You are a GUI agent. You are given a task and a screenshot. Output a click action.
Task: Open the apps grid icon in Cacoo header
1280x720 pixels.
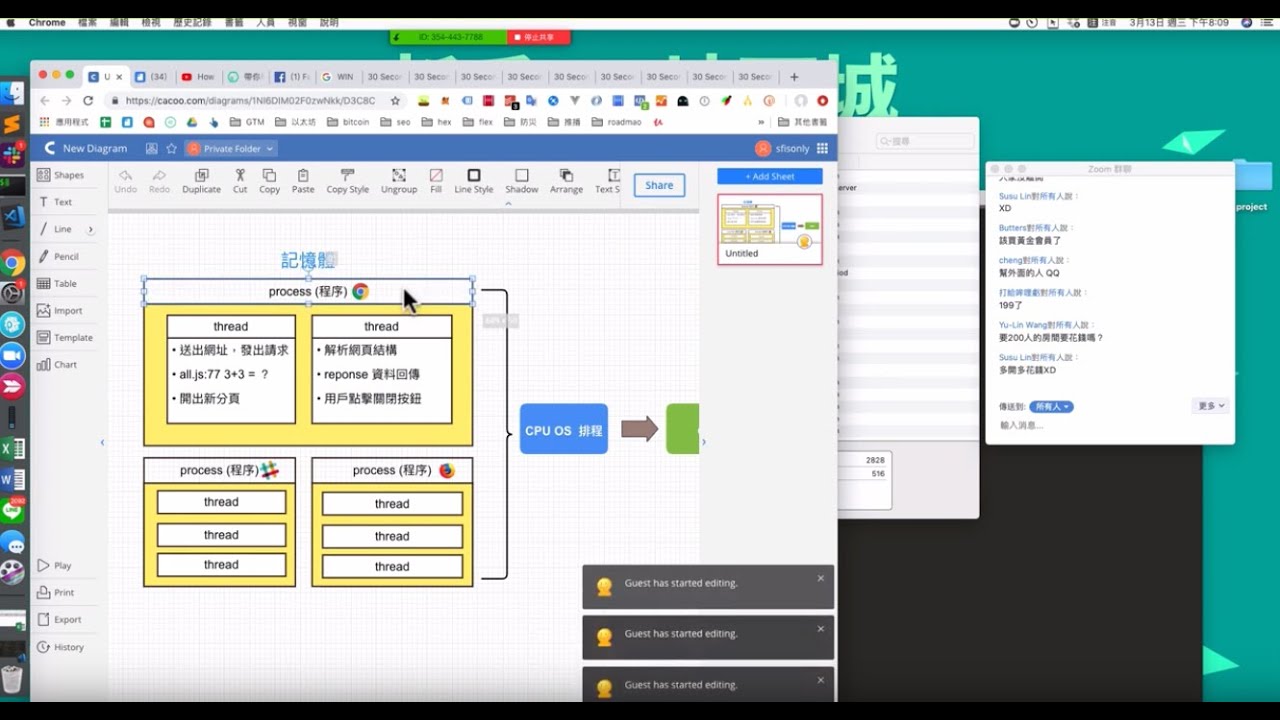pos(823,148)
